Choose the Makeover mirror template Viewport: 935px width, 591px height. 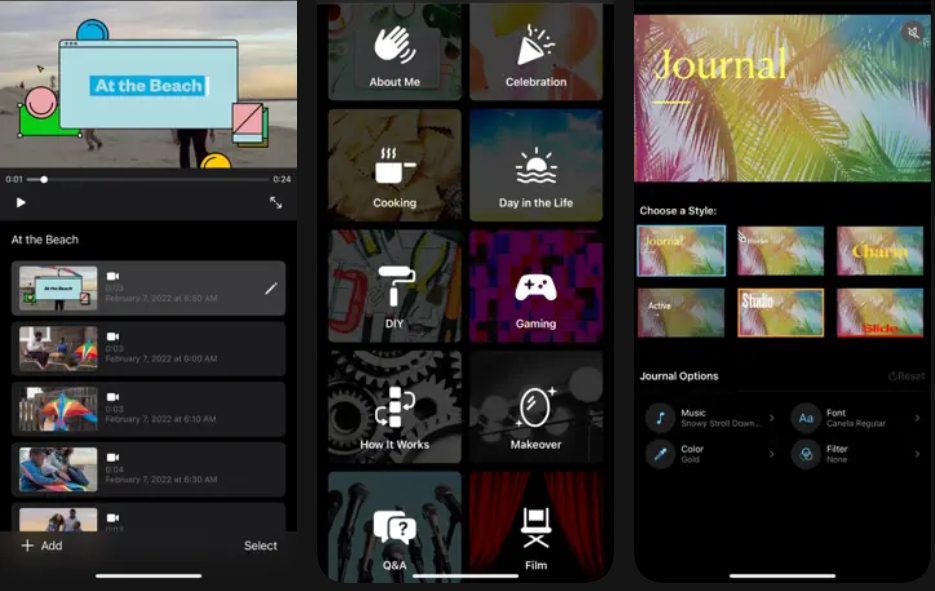(535, 407)
